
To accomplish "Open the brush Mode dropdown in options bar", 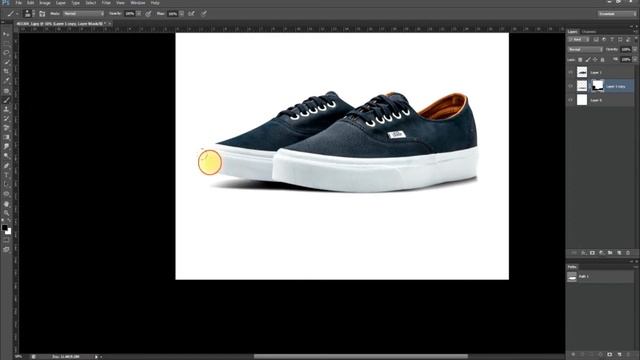I will click(x=83, y=13).
